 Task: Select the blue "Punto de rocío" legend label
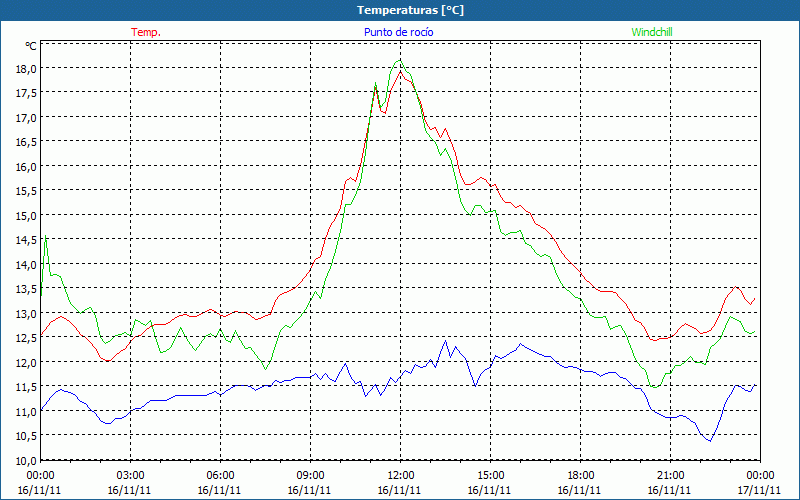point(399,32)
